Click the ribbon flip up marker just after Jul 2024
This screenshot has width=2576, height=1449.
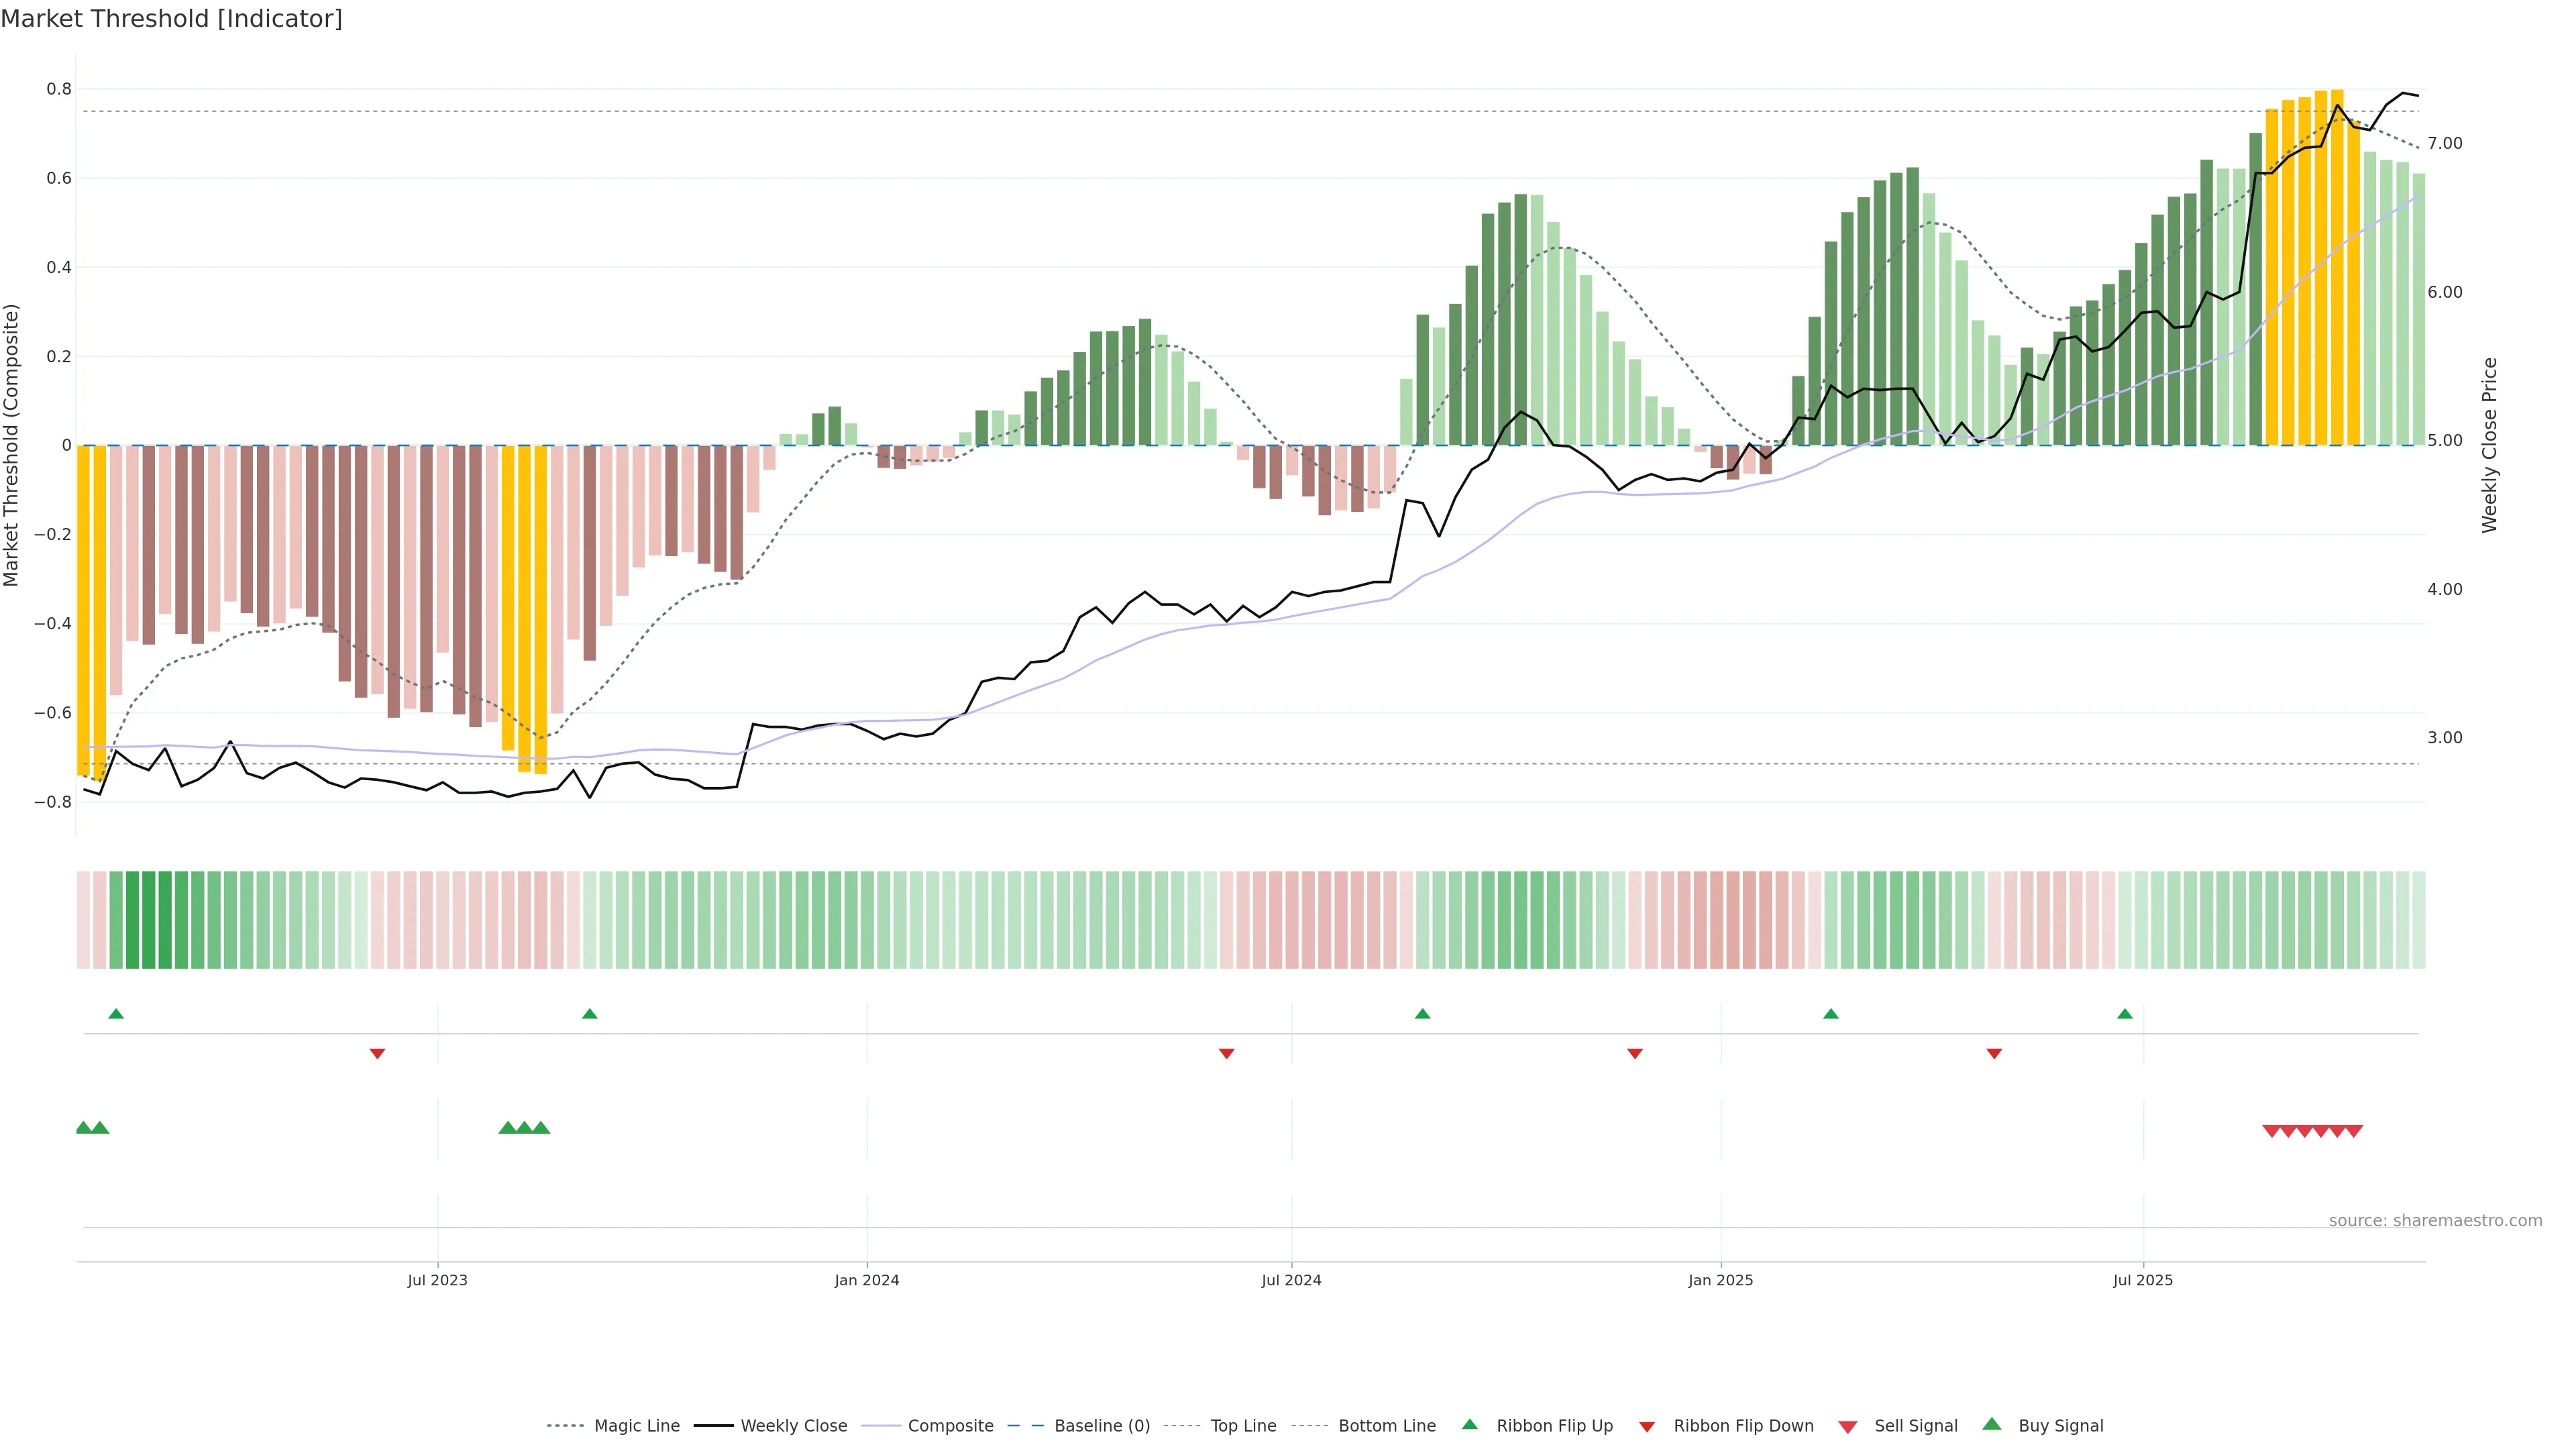[x=1422, y=1014]
